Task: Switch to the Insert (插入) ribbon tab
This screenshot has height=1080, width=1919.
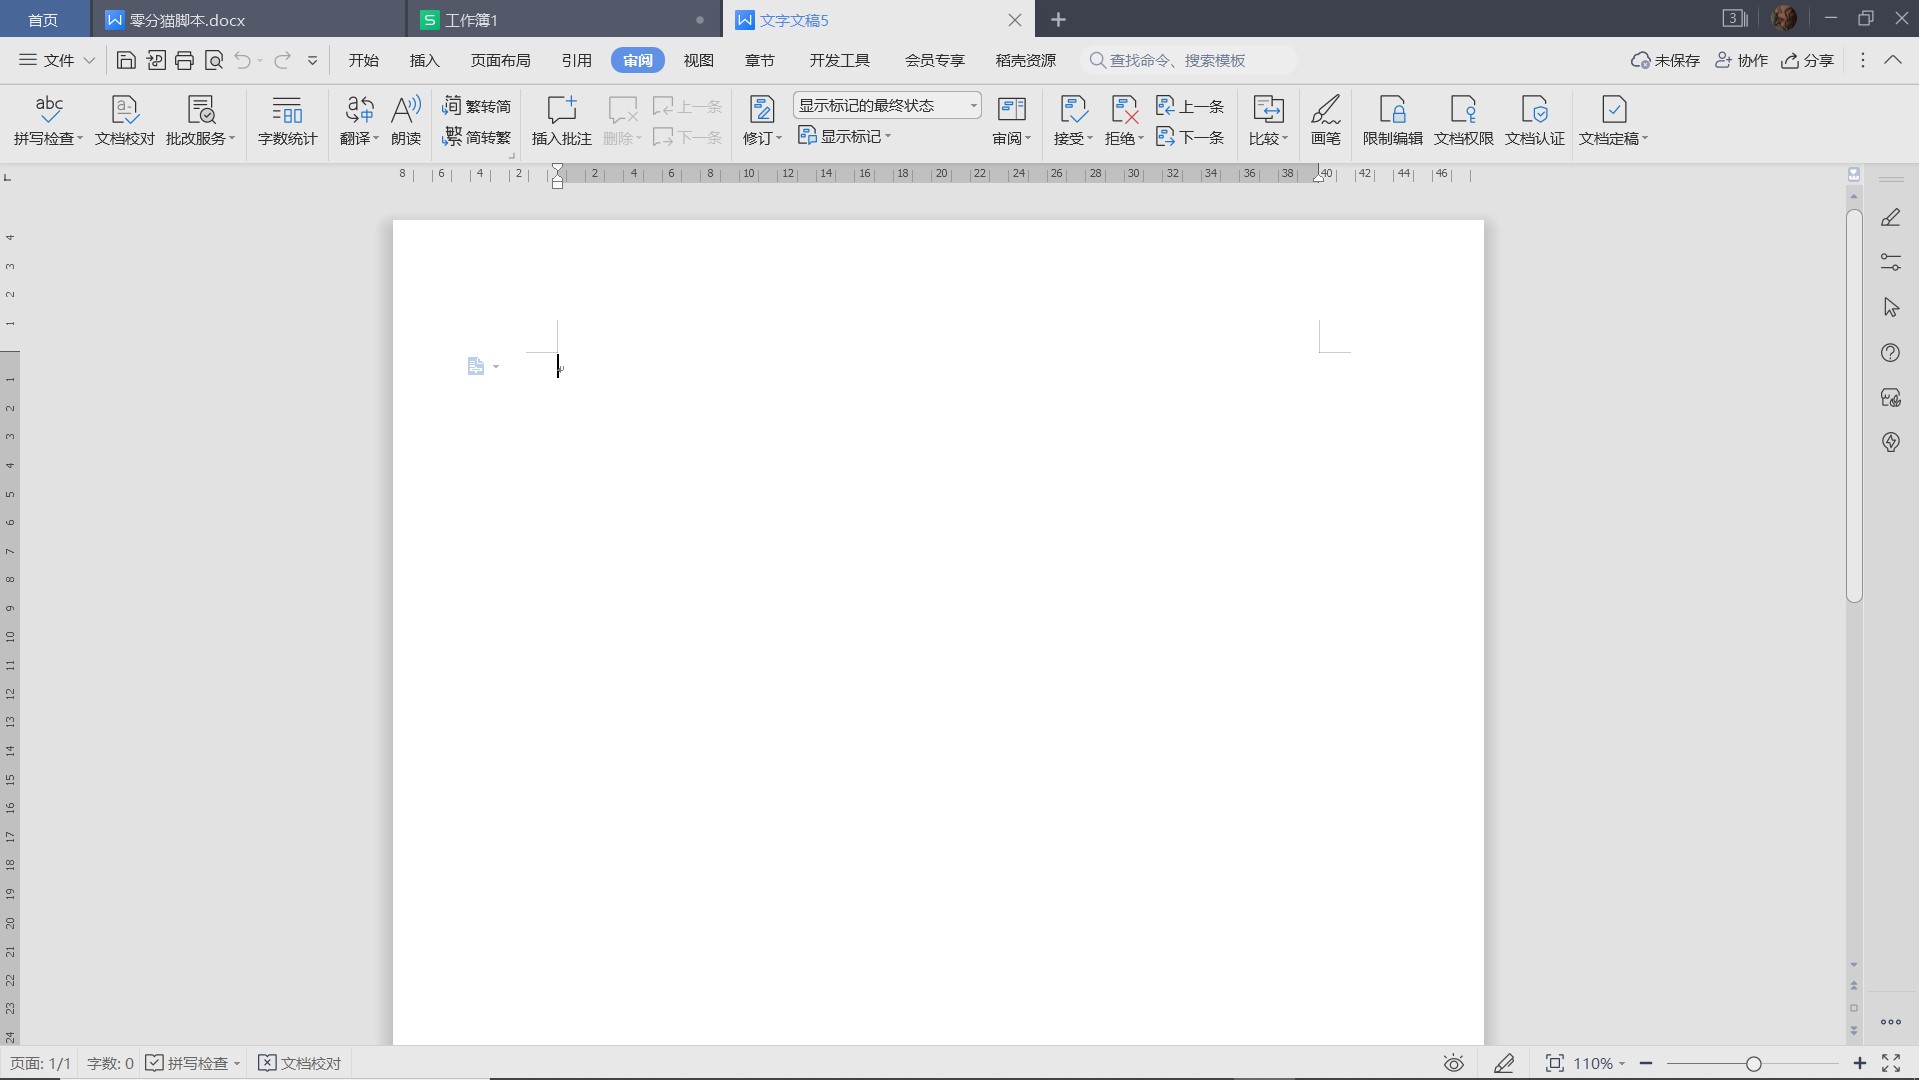Action: coord(424,61)
